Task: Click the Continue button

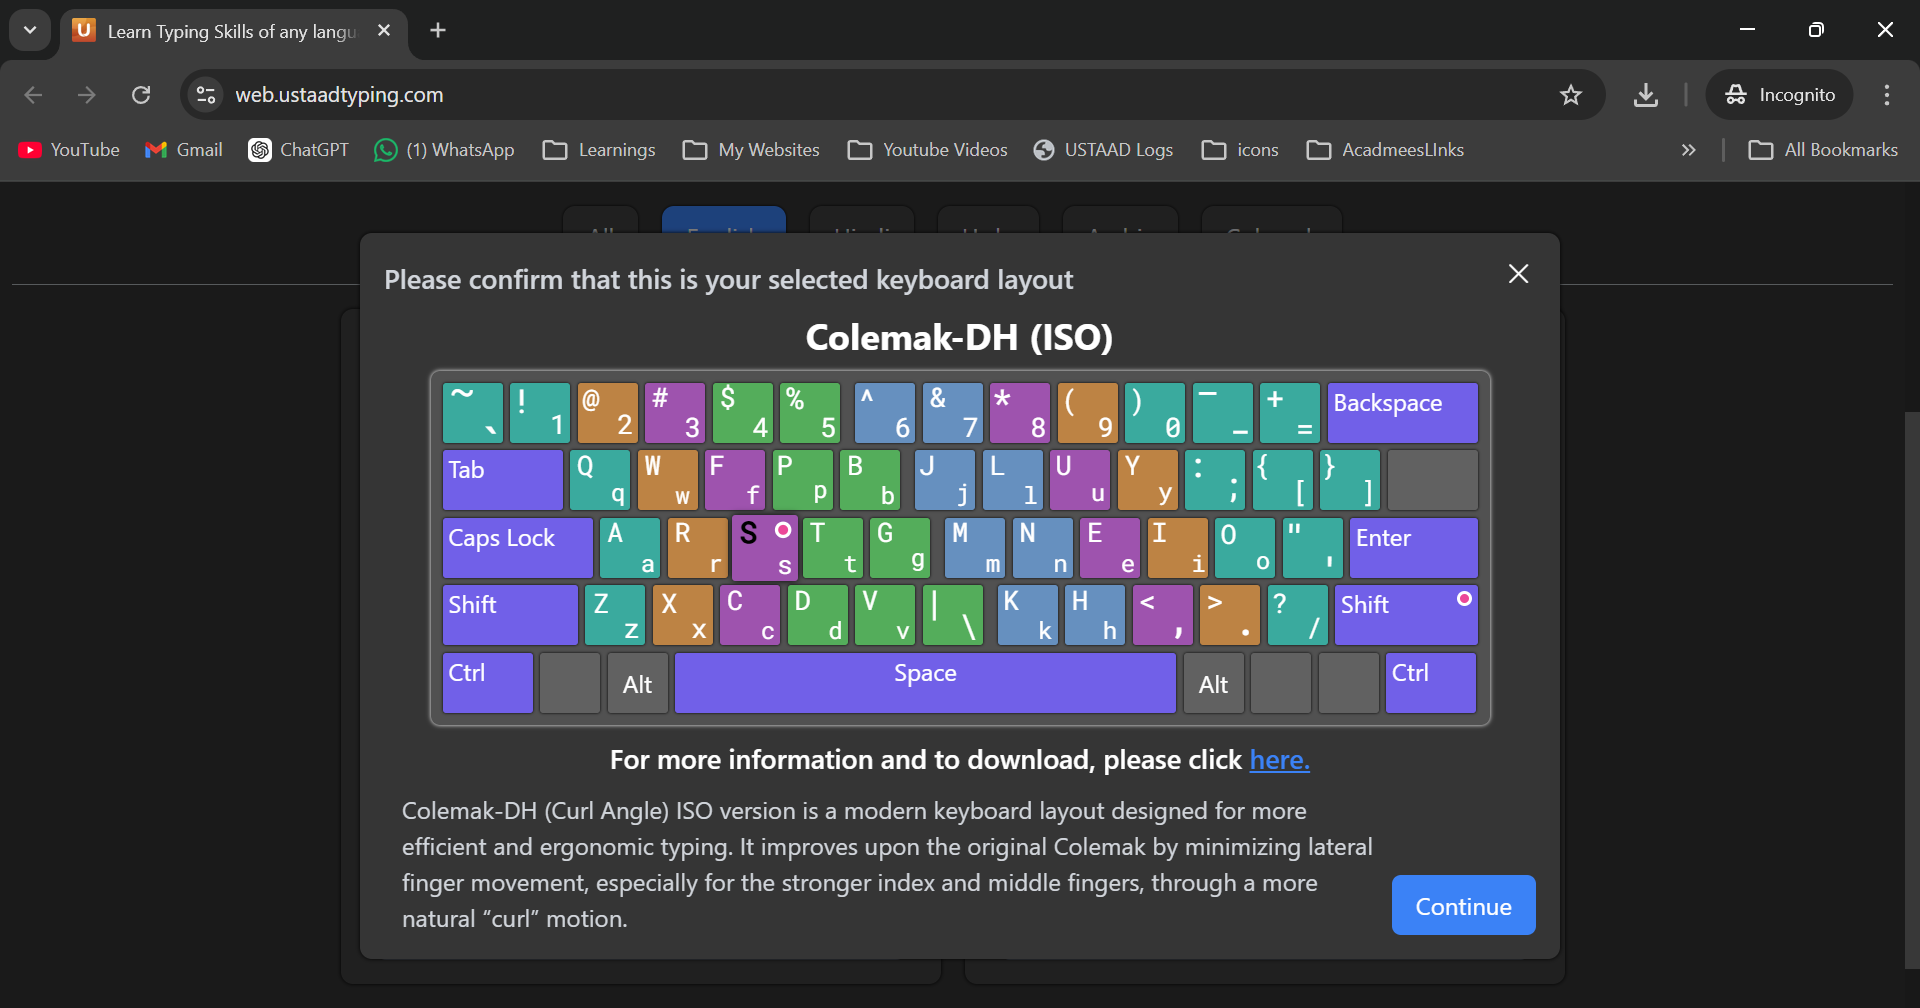Action: 1463,905
